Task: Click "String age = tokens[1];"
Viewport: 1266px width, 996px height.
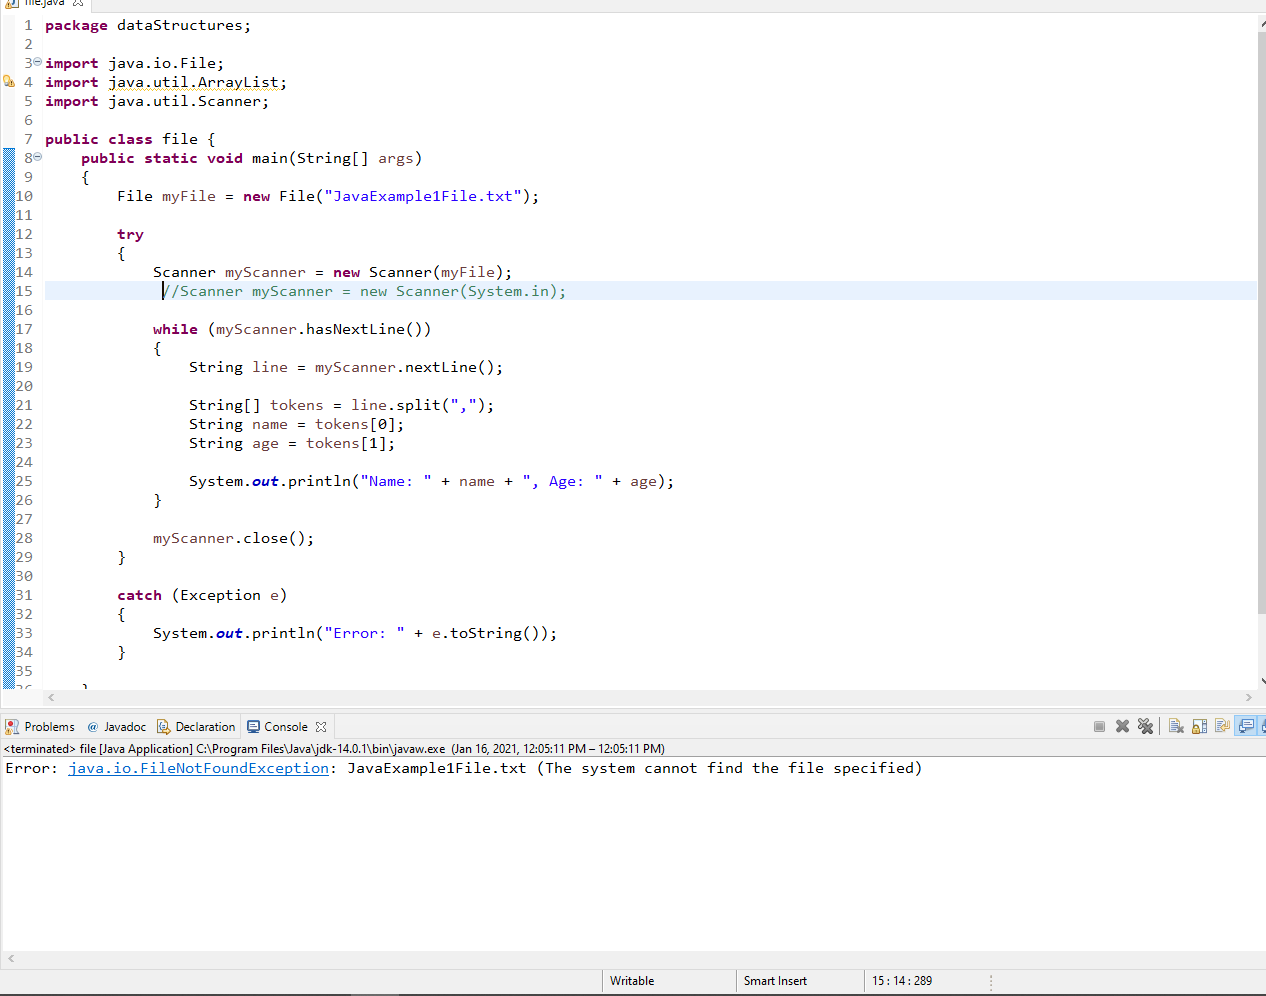Action: (292, 443)
